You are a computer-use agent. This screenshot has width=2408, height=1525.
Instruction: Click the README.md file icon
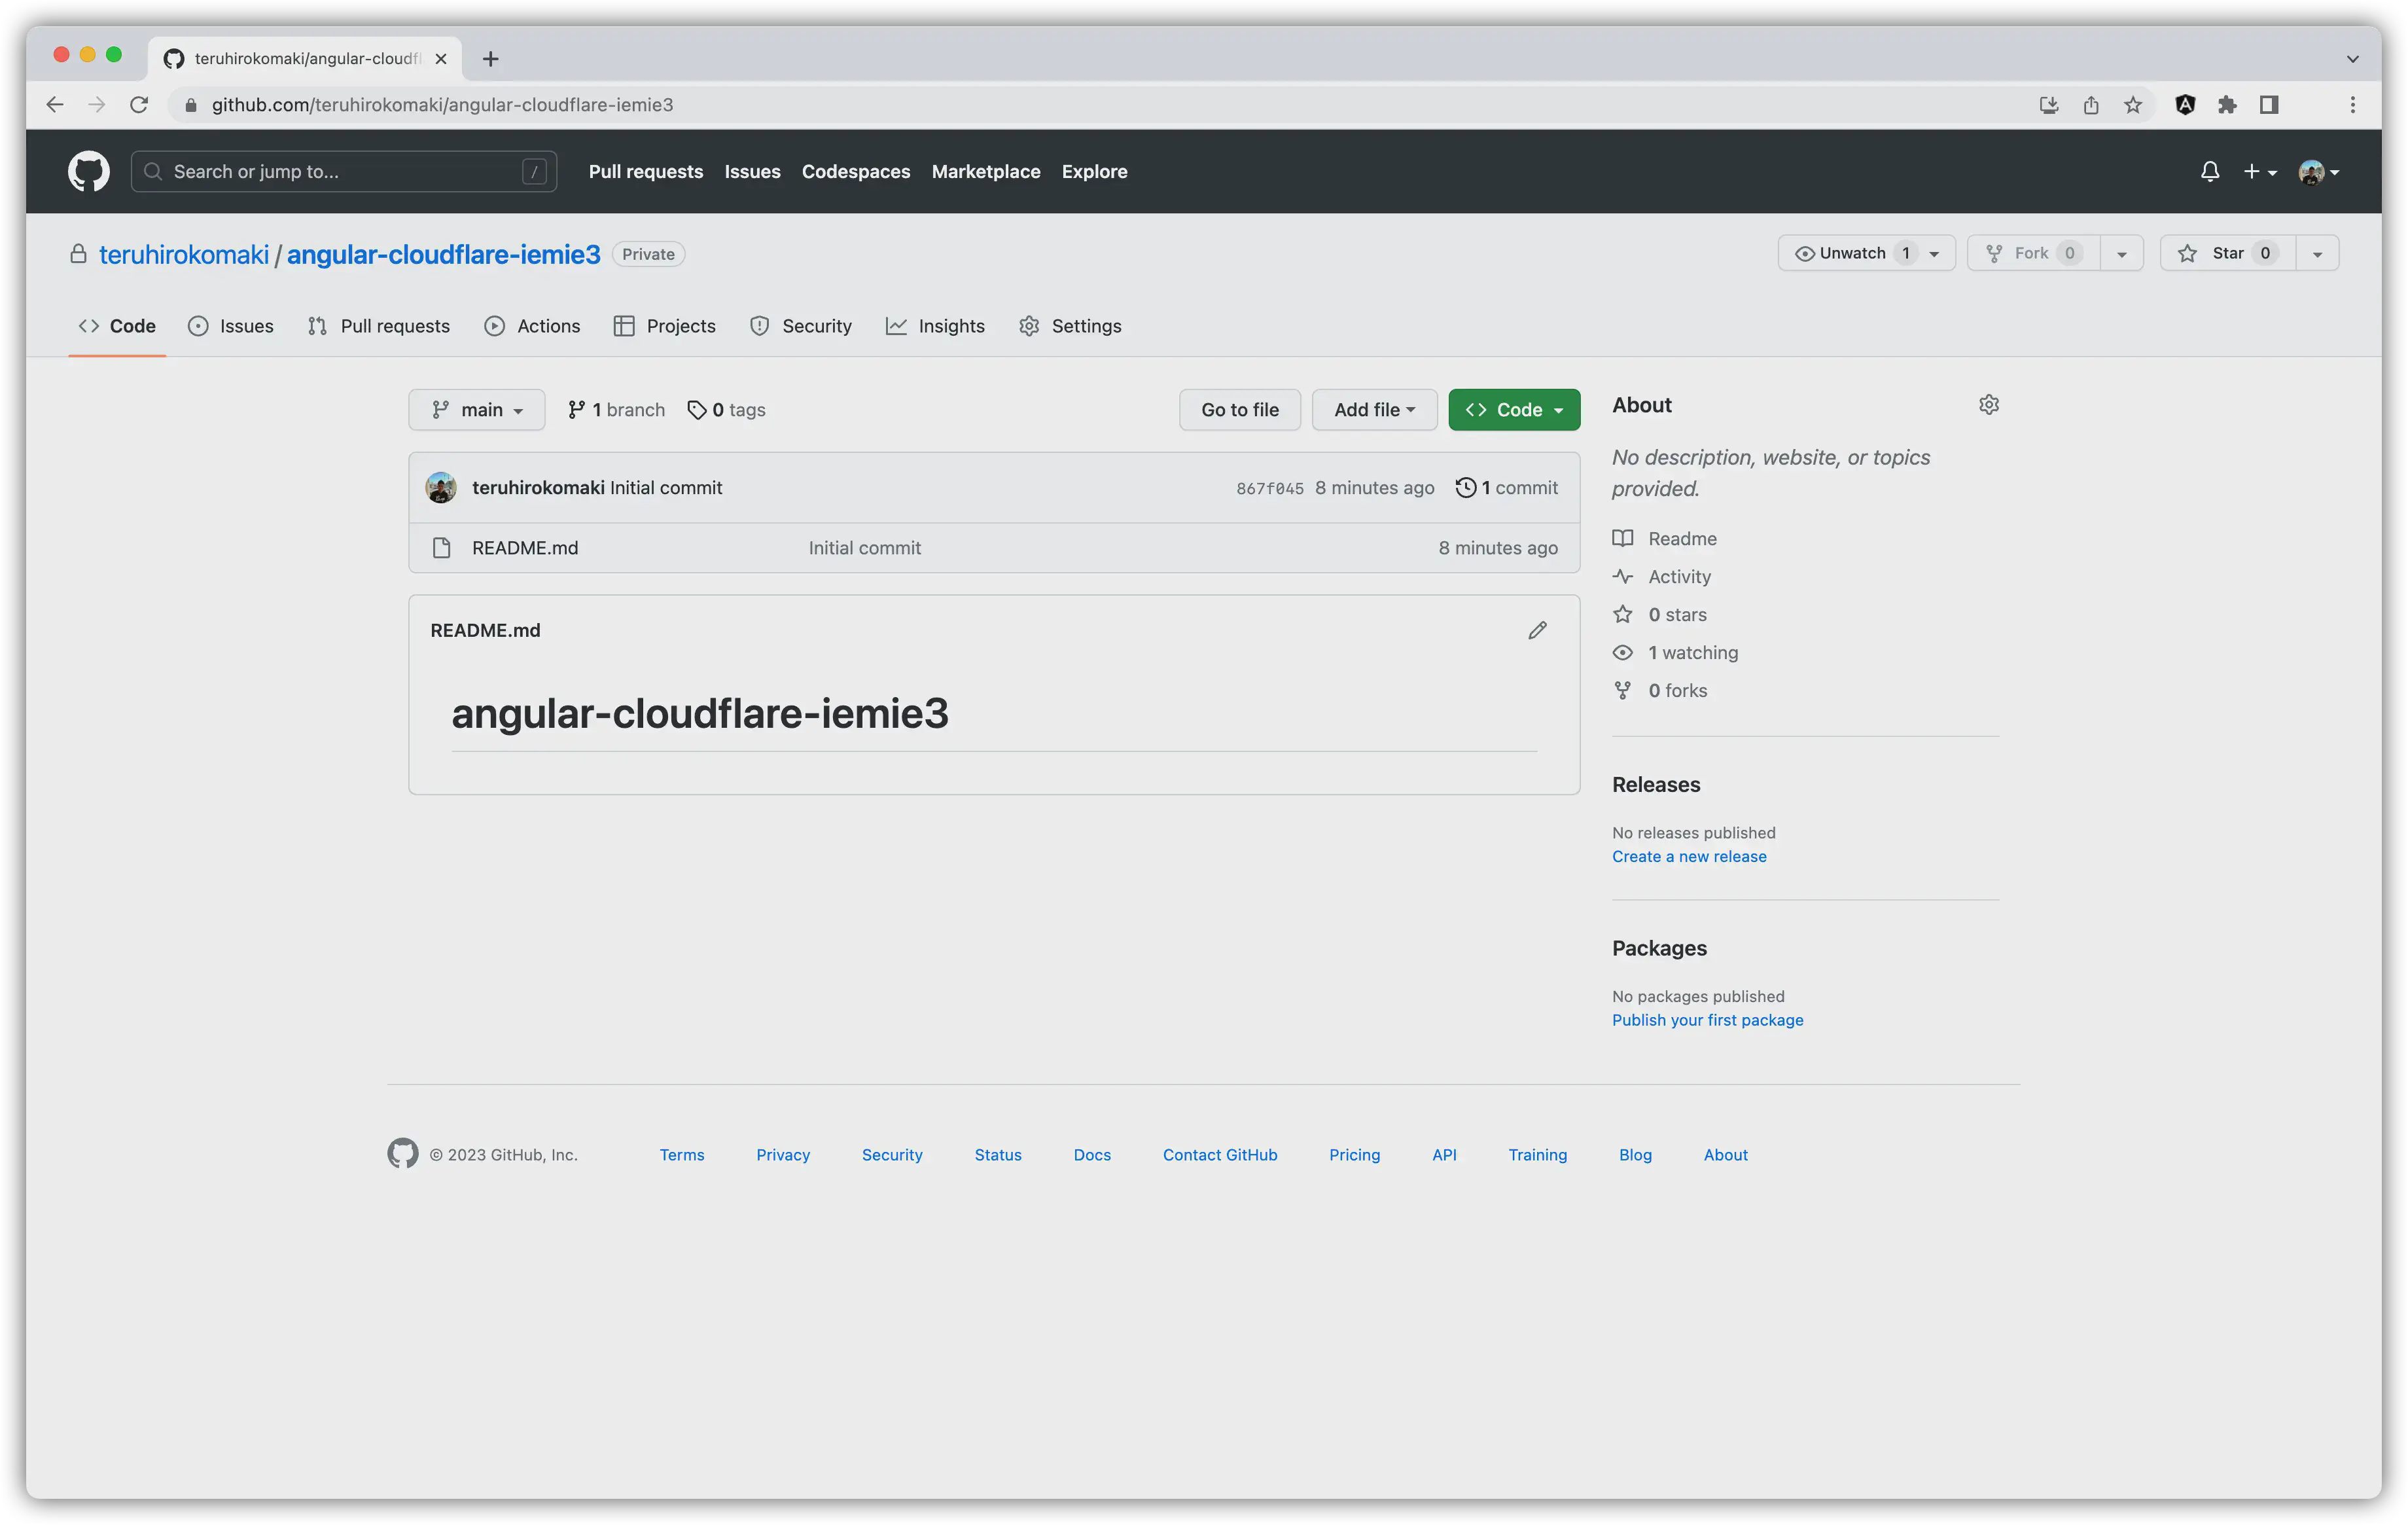click(441, 547)
